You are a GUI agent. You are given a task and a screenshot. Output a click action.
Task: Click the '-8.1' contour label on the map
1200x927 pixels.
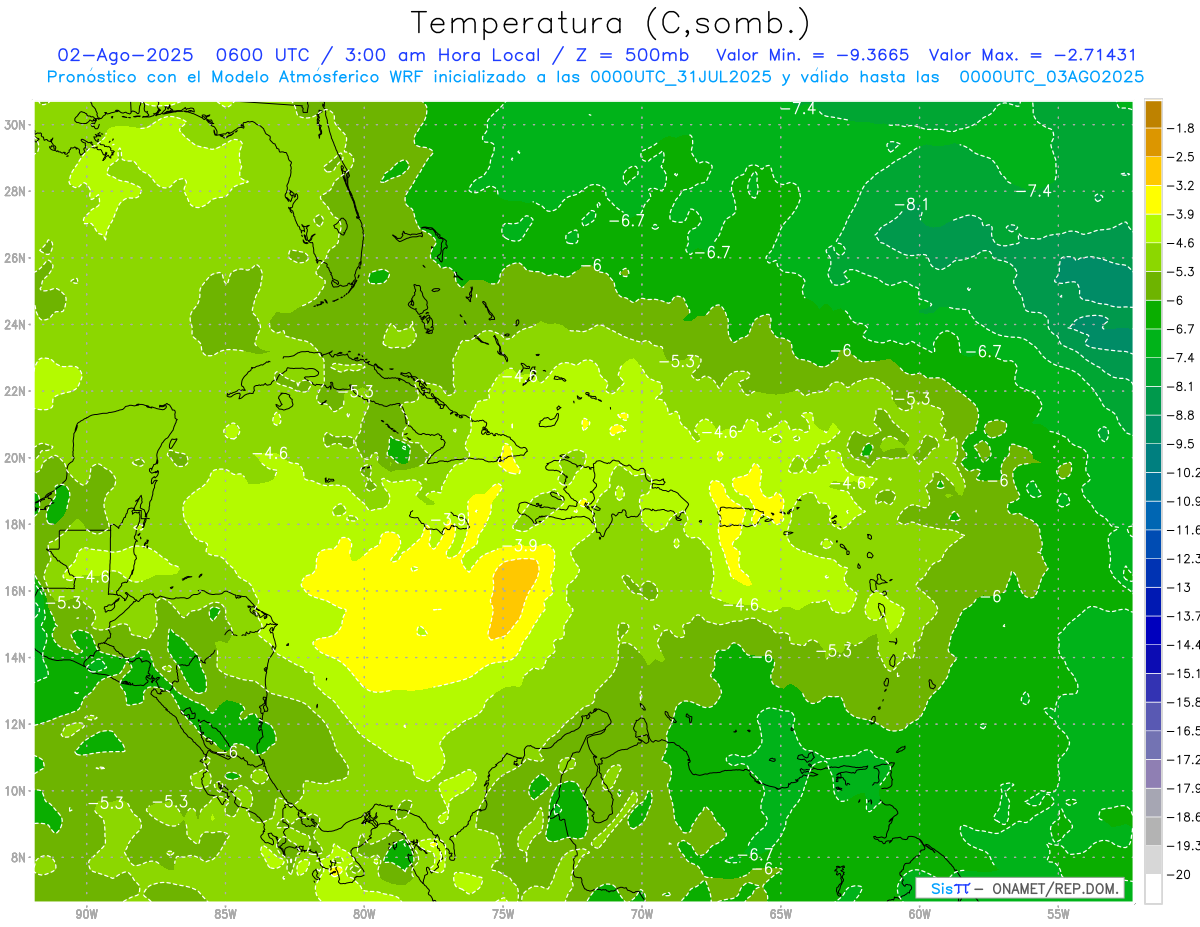pos(911,204)
